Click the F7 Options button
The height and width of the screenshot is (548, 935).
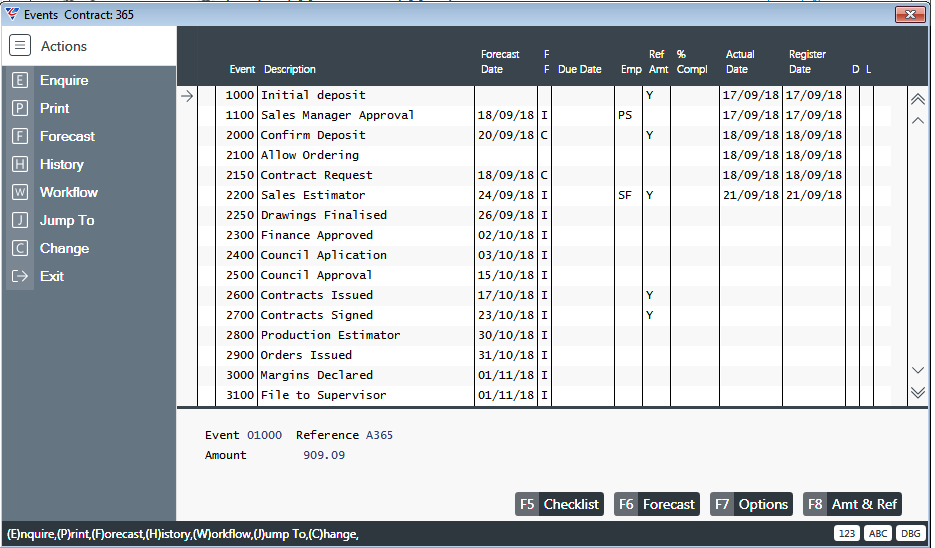[751, 504]
